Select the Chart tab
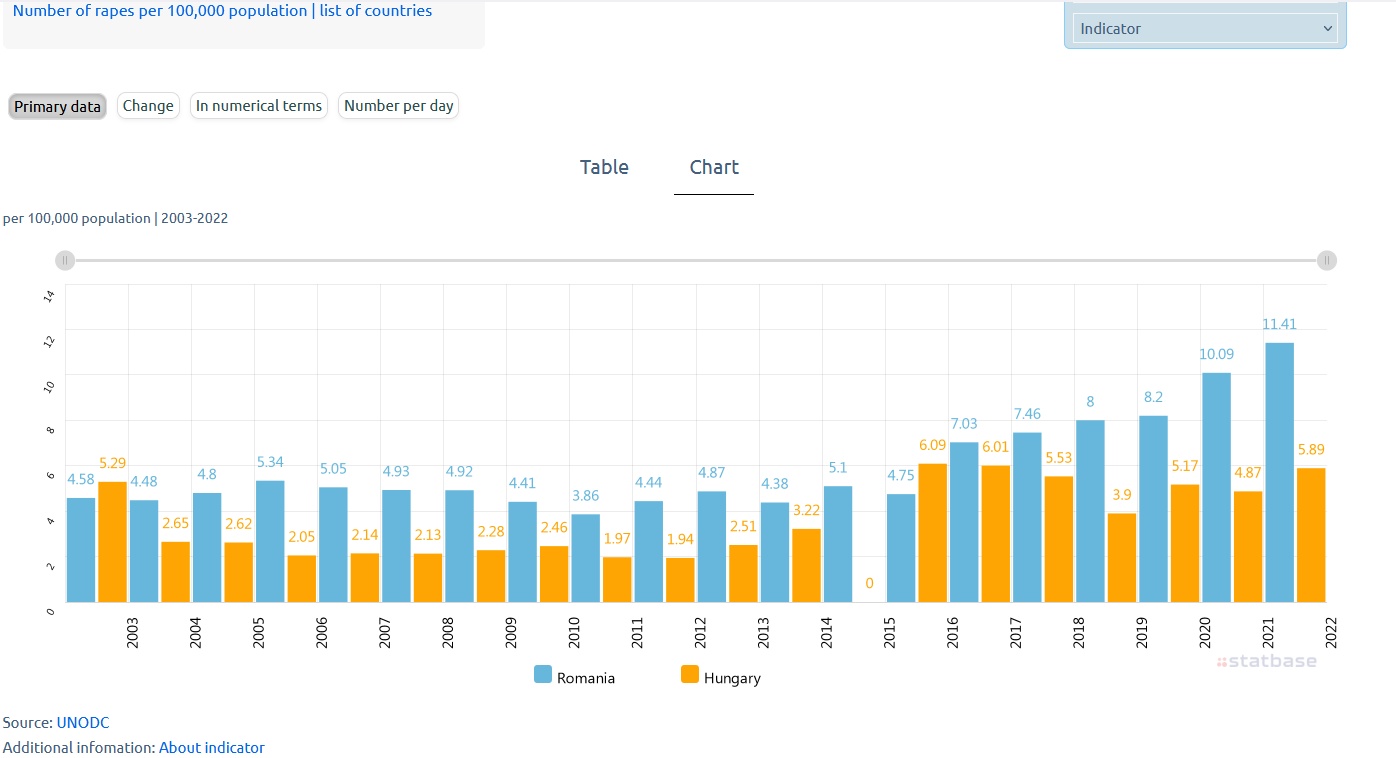 (x=714, y=167)
